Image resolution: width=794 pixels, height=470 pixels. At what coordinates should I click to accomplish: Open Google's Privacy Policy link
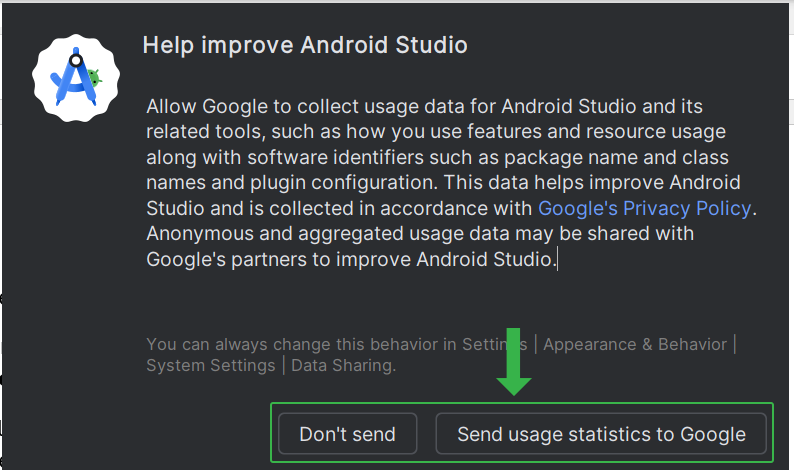[644, 208]
